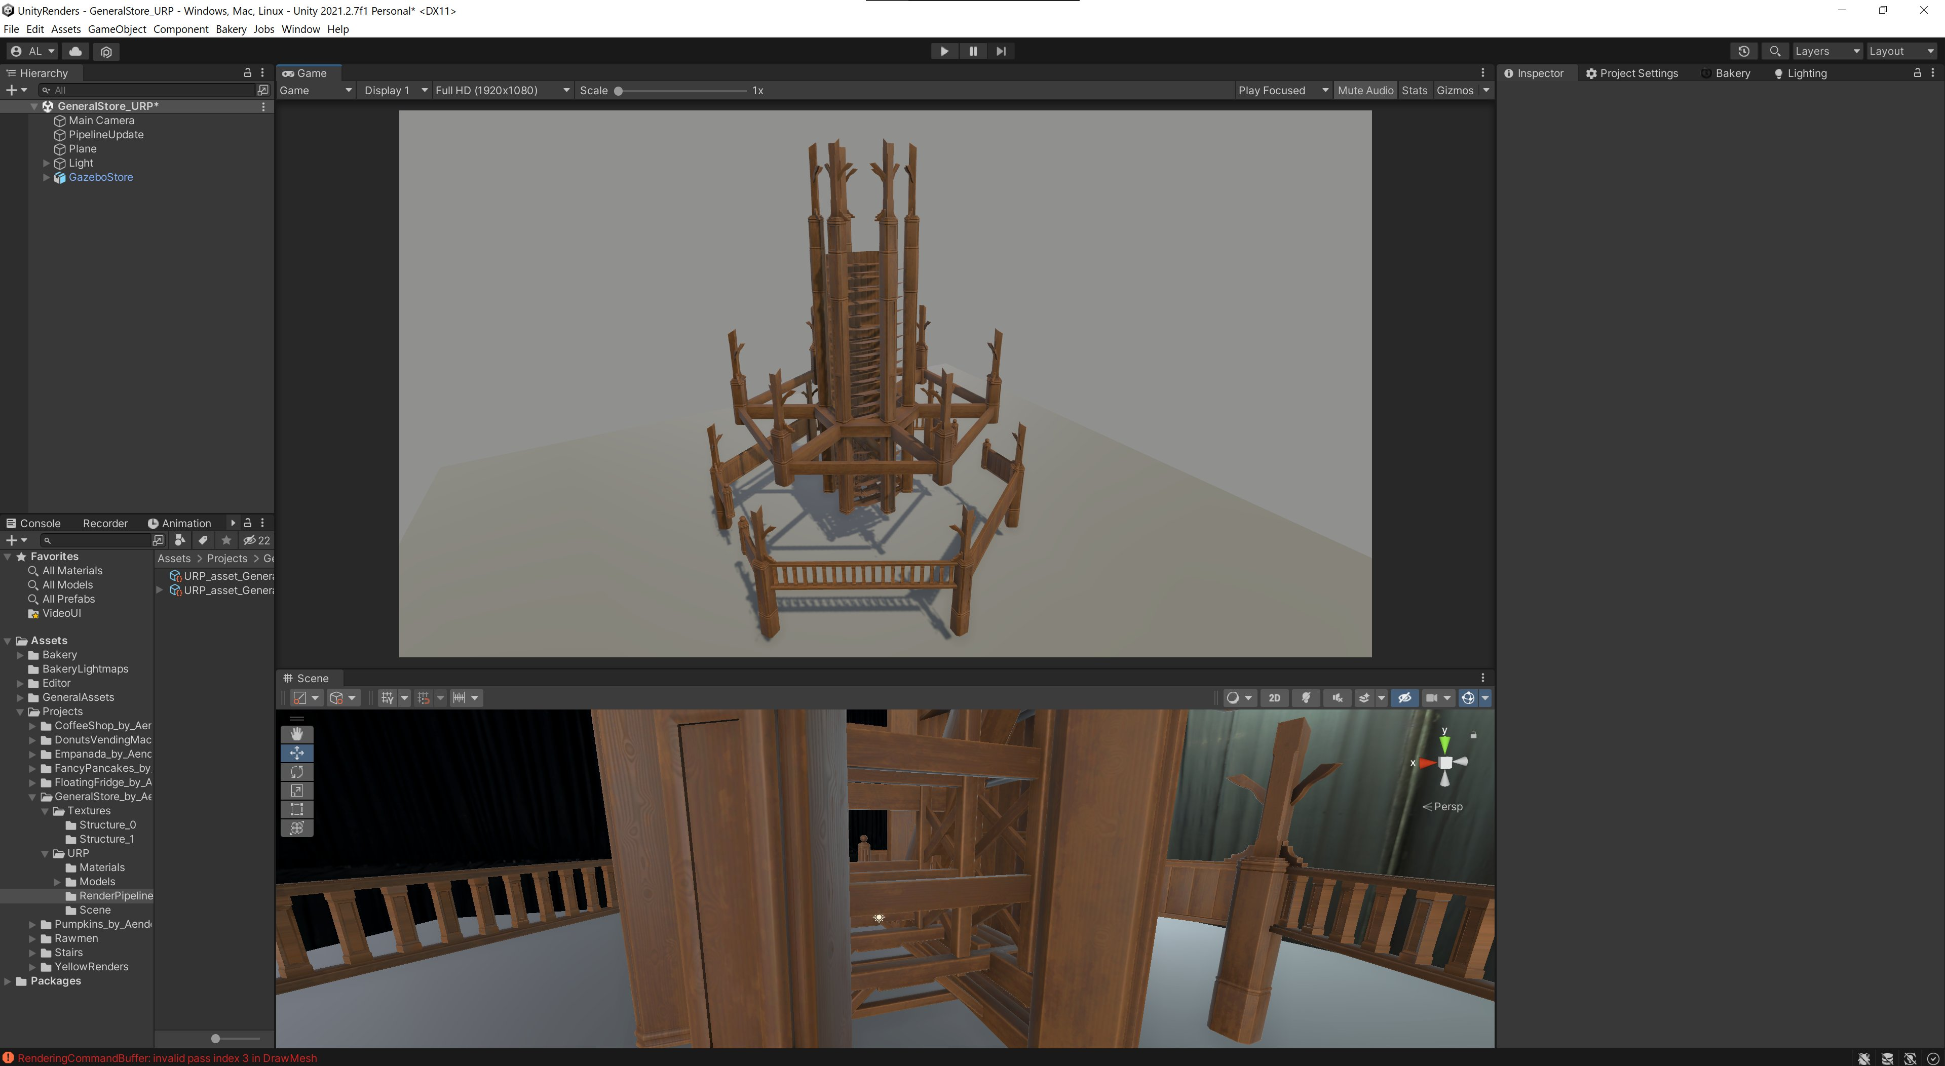Select the Move tool in Scene toolbar
This screenshot has height=1066, width=1945.
[x=297, y=753]
